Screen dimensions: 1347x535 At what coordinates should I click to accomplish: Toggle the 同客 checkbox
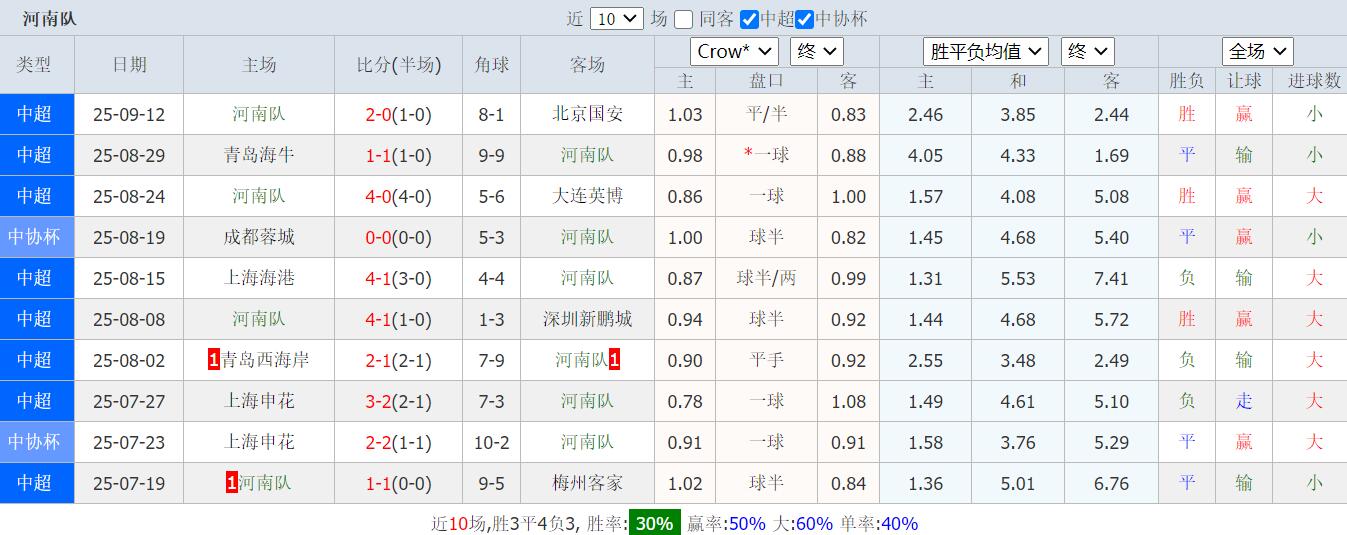[684, 19]
